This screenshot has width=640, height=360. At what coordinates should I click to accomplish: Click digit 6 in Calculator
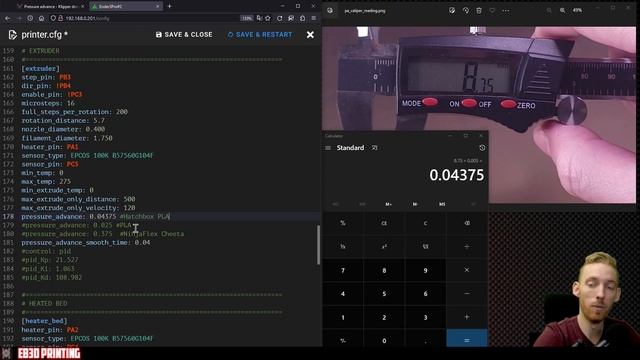pos(425,293)
